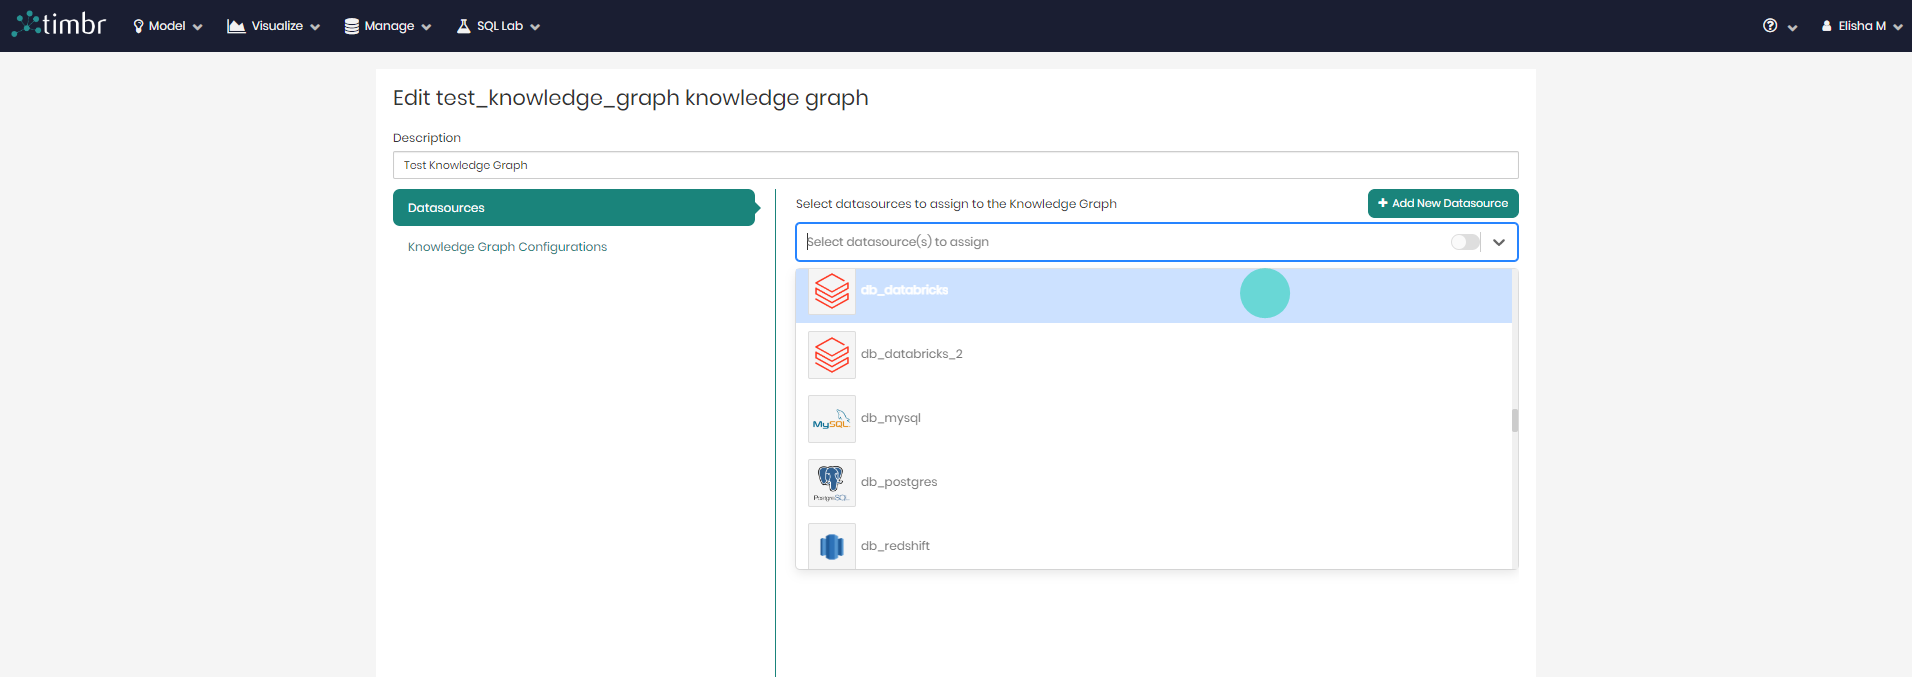Expand the Visualize menu
The image size is (1912, 677).
(273, 26)
